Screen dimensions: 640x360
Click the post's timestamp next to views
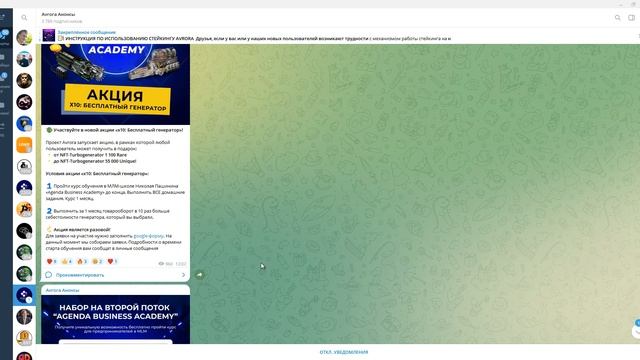(x=180, y=264)
